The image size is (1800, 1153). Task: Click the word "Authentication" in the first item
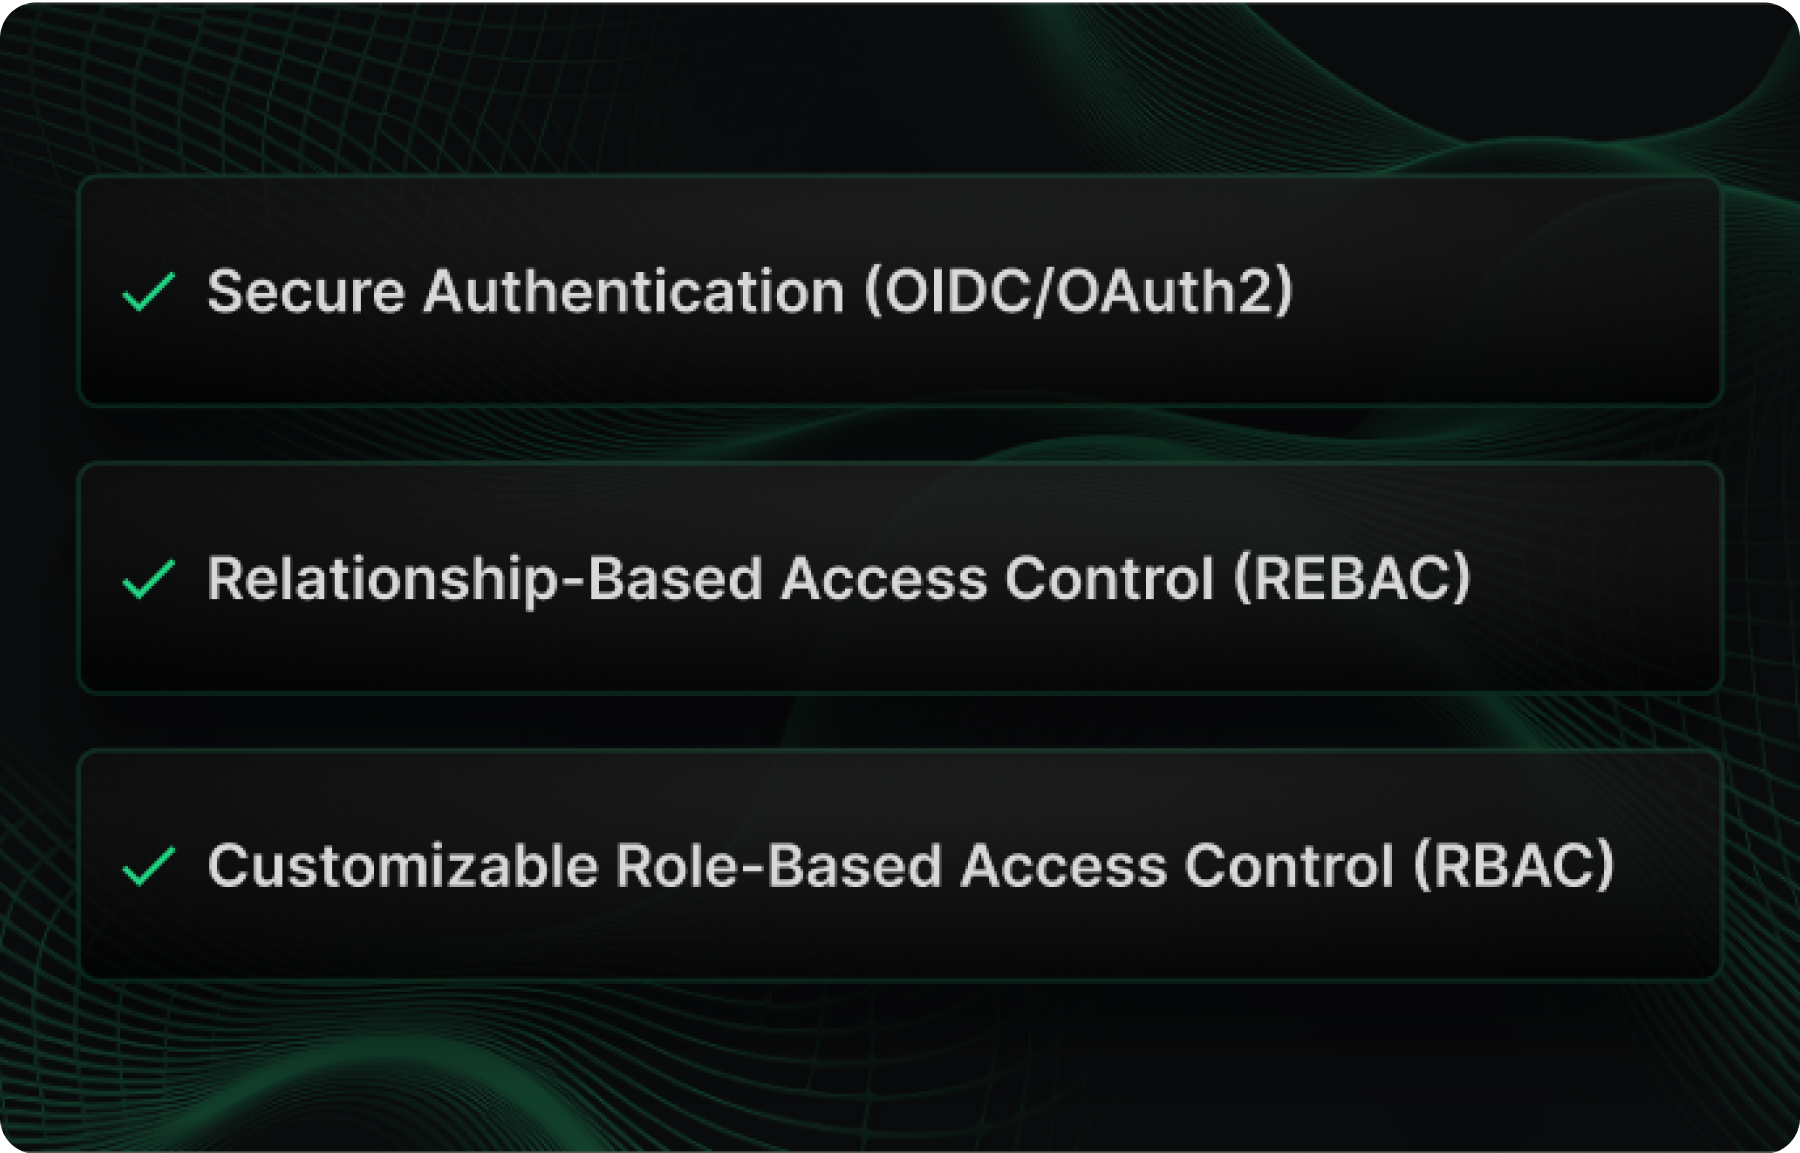coord(634,292)
